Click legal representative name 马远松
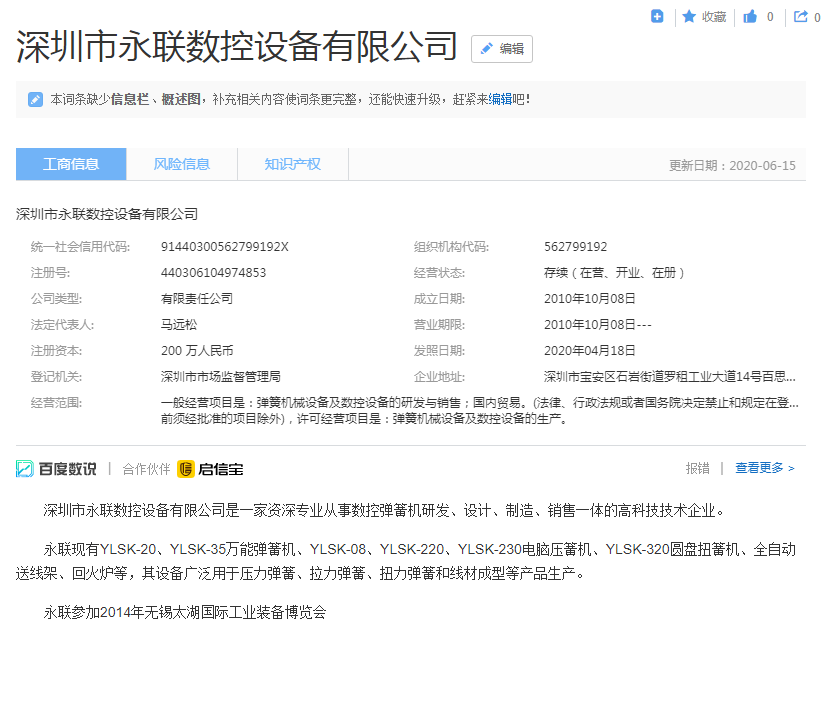 click(x=180, y=325)
